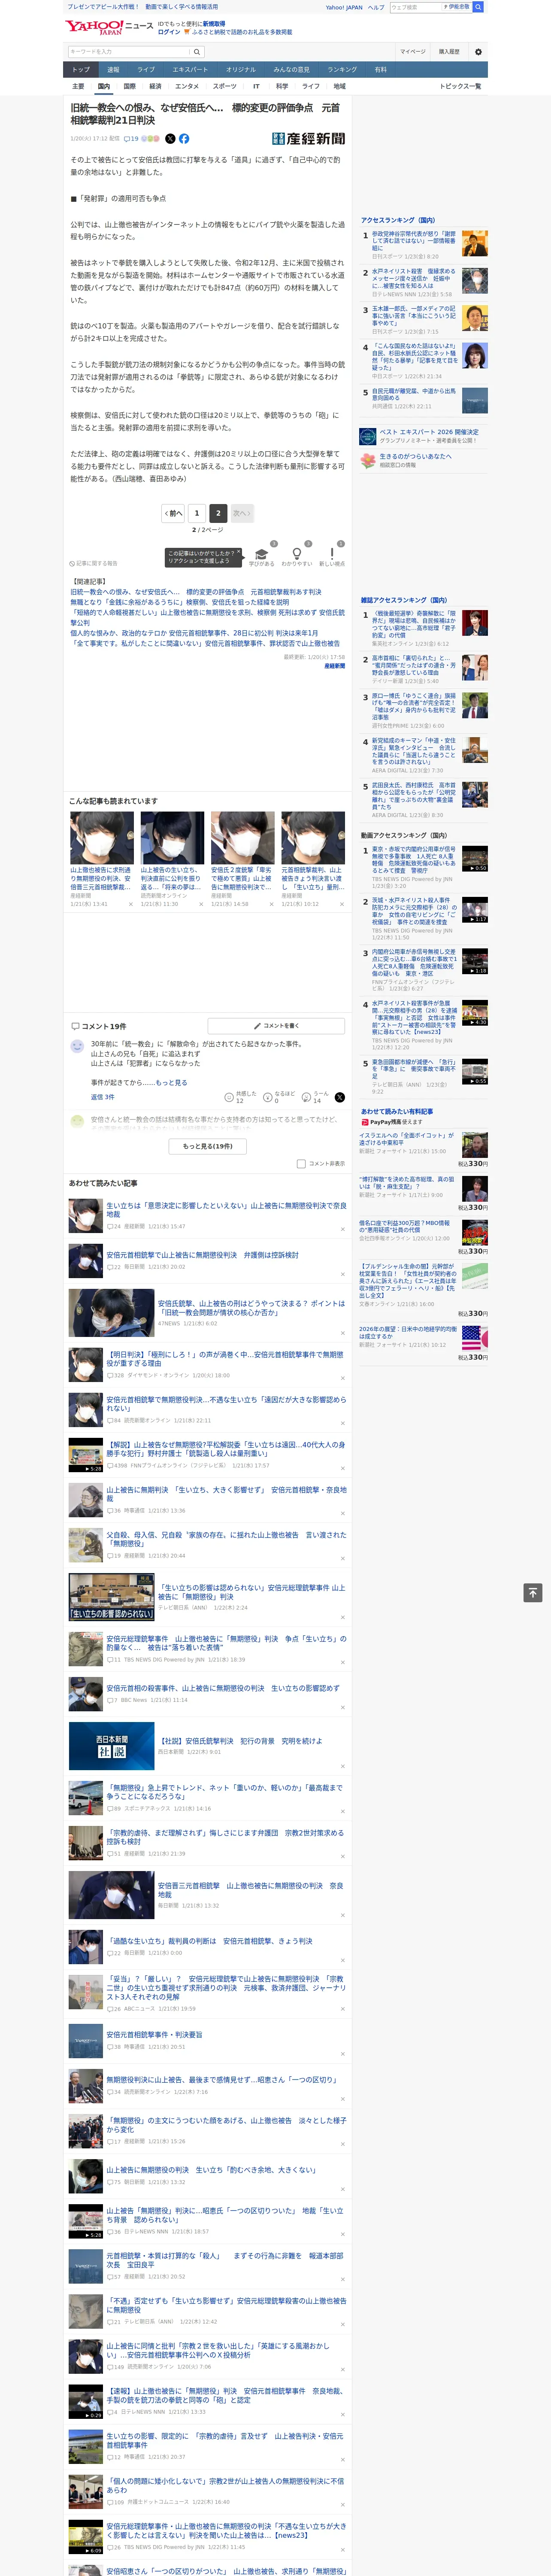
Task: Open the ライブ nav tab
Action: [146, 70]
